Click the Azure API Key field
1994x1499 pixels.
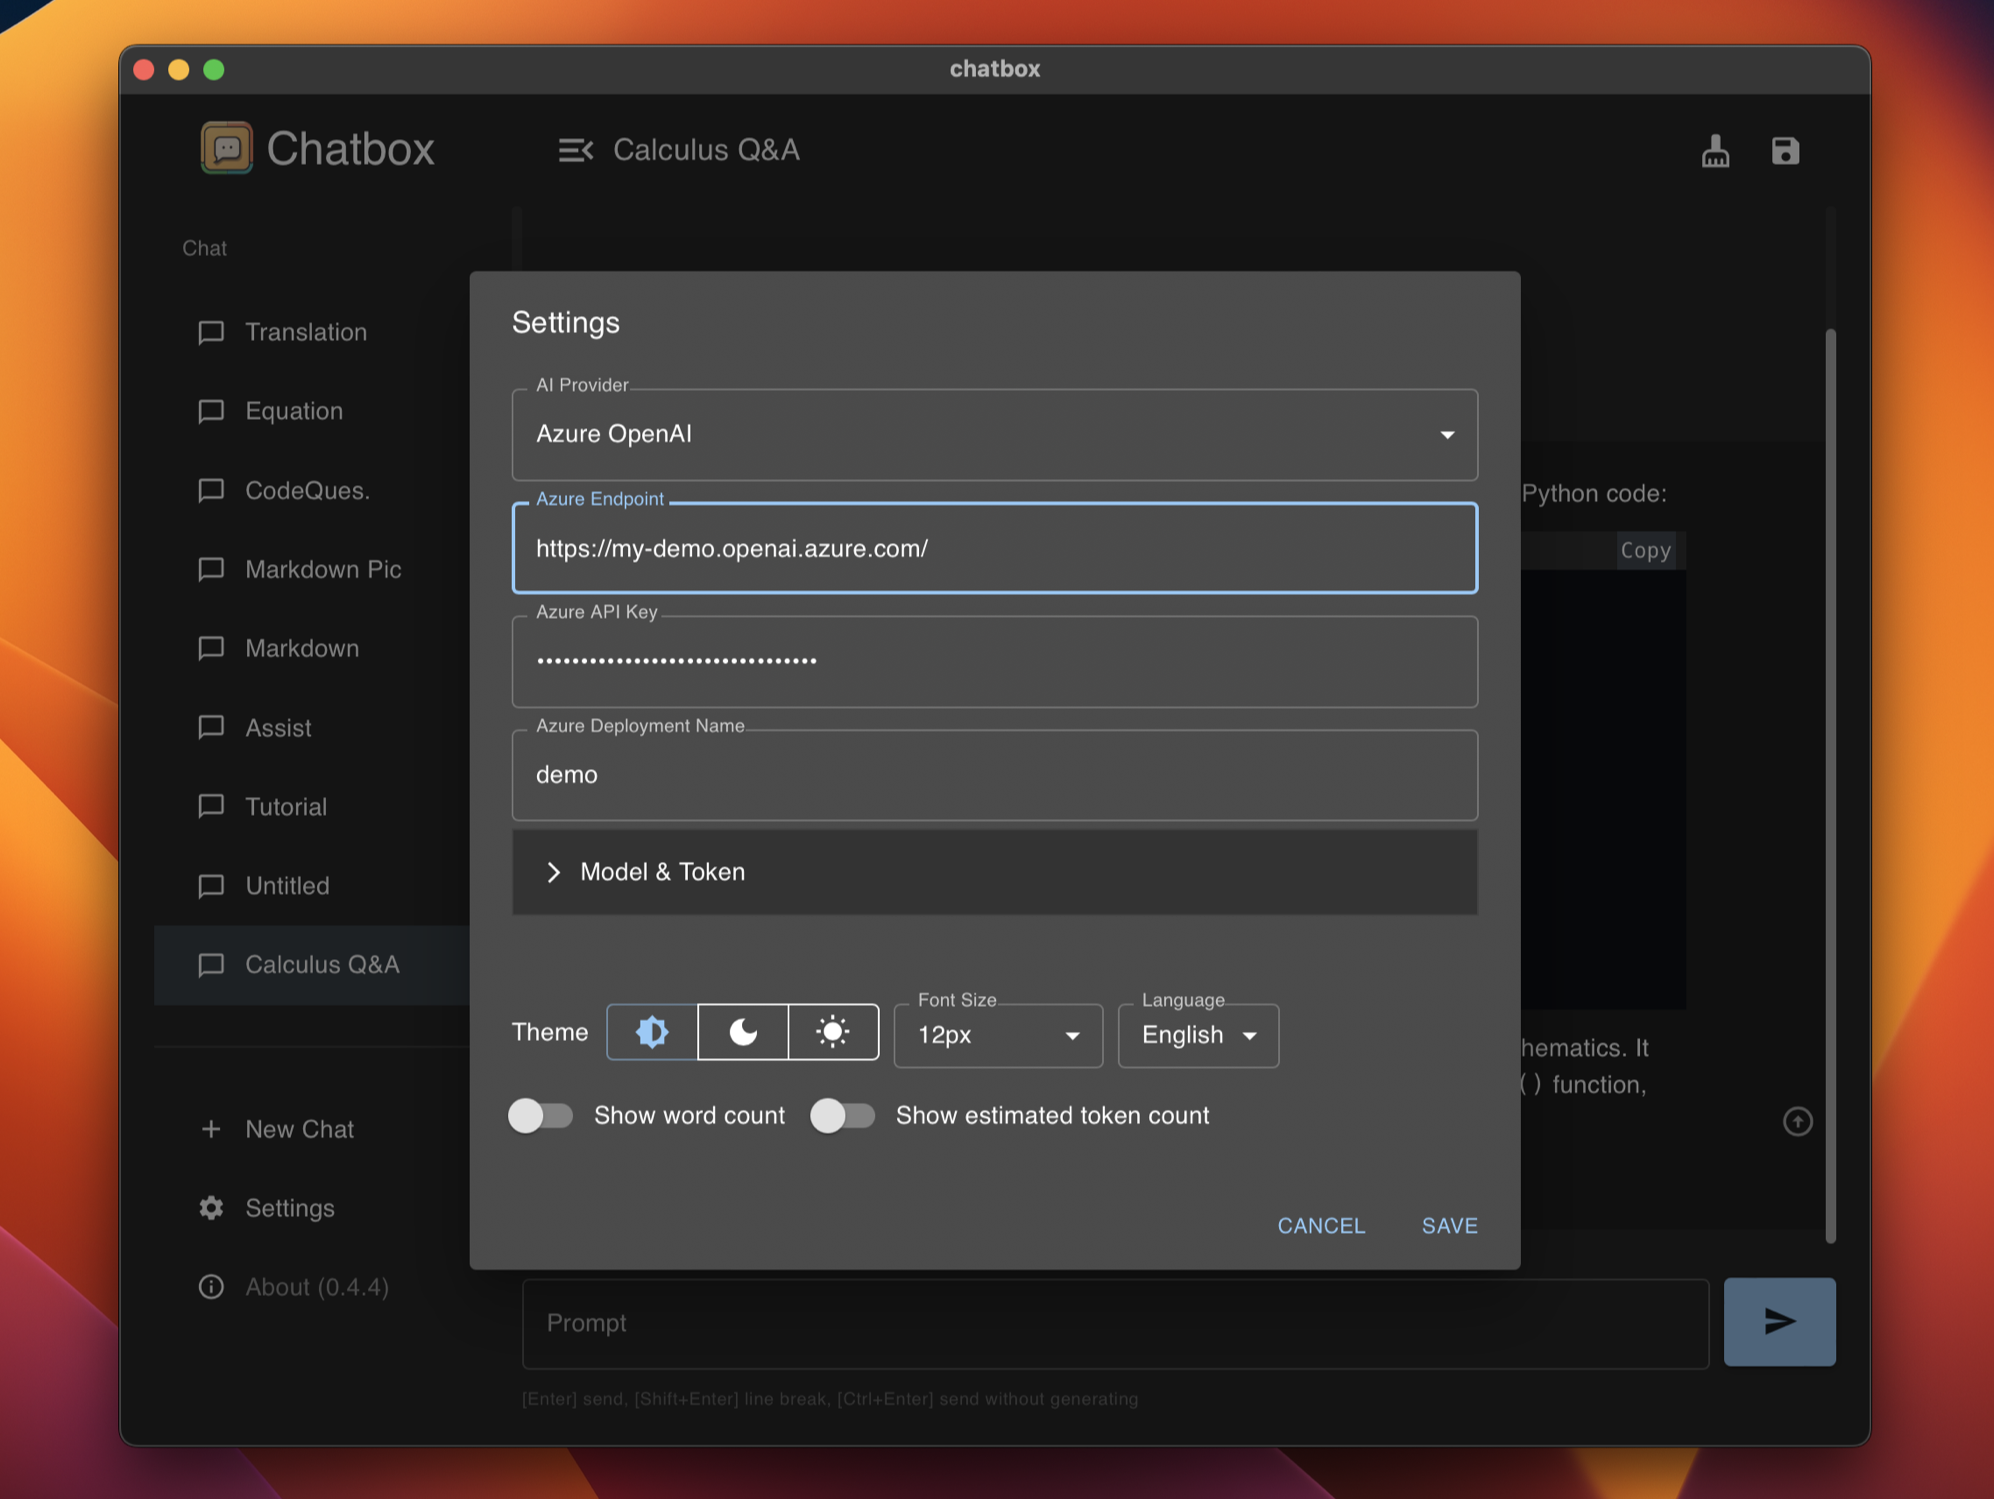click(994, 661)
